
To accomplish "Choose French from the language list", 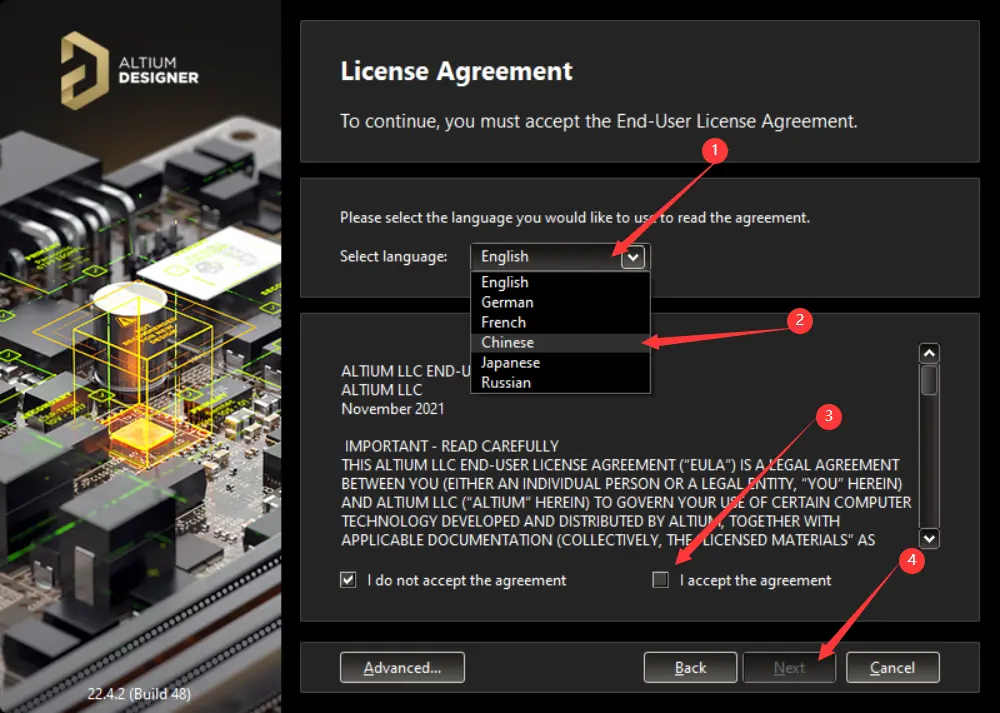I will click(x=560, y=322).
